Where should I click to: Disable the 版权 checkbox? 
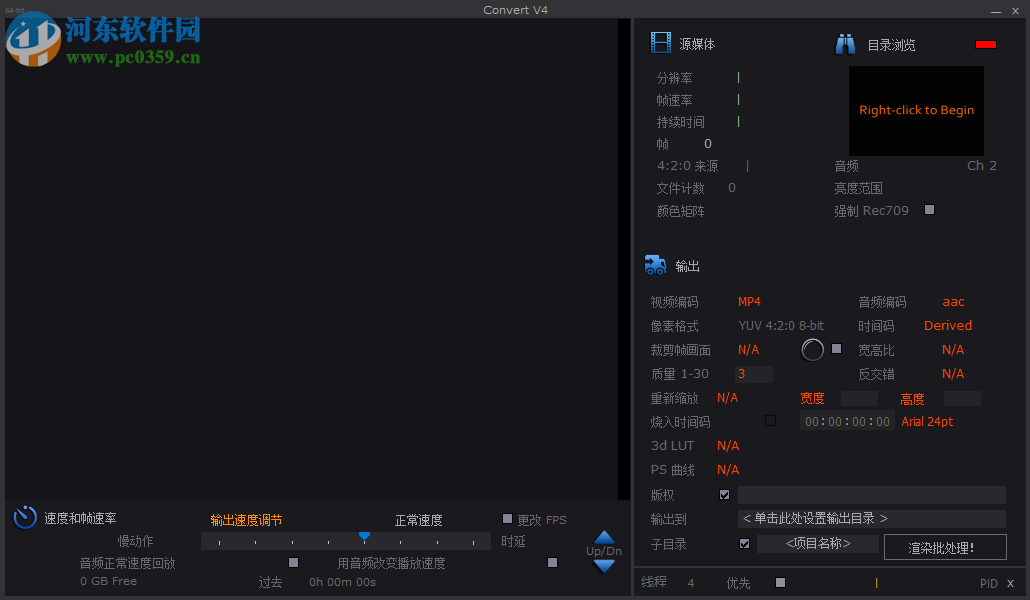tap(724, 494)
